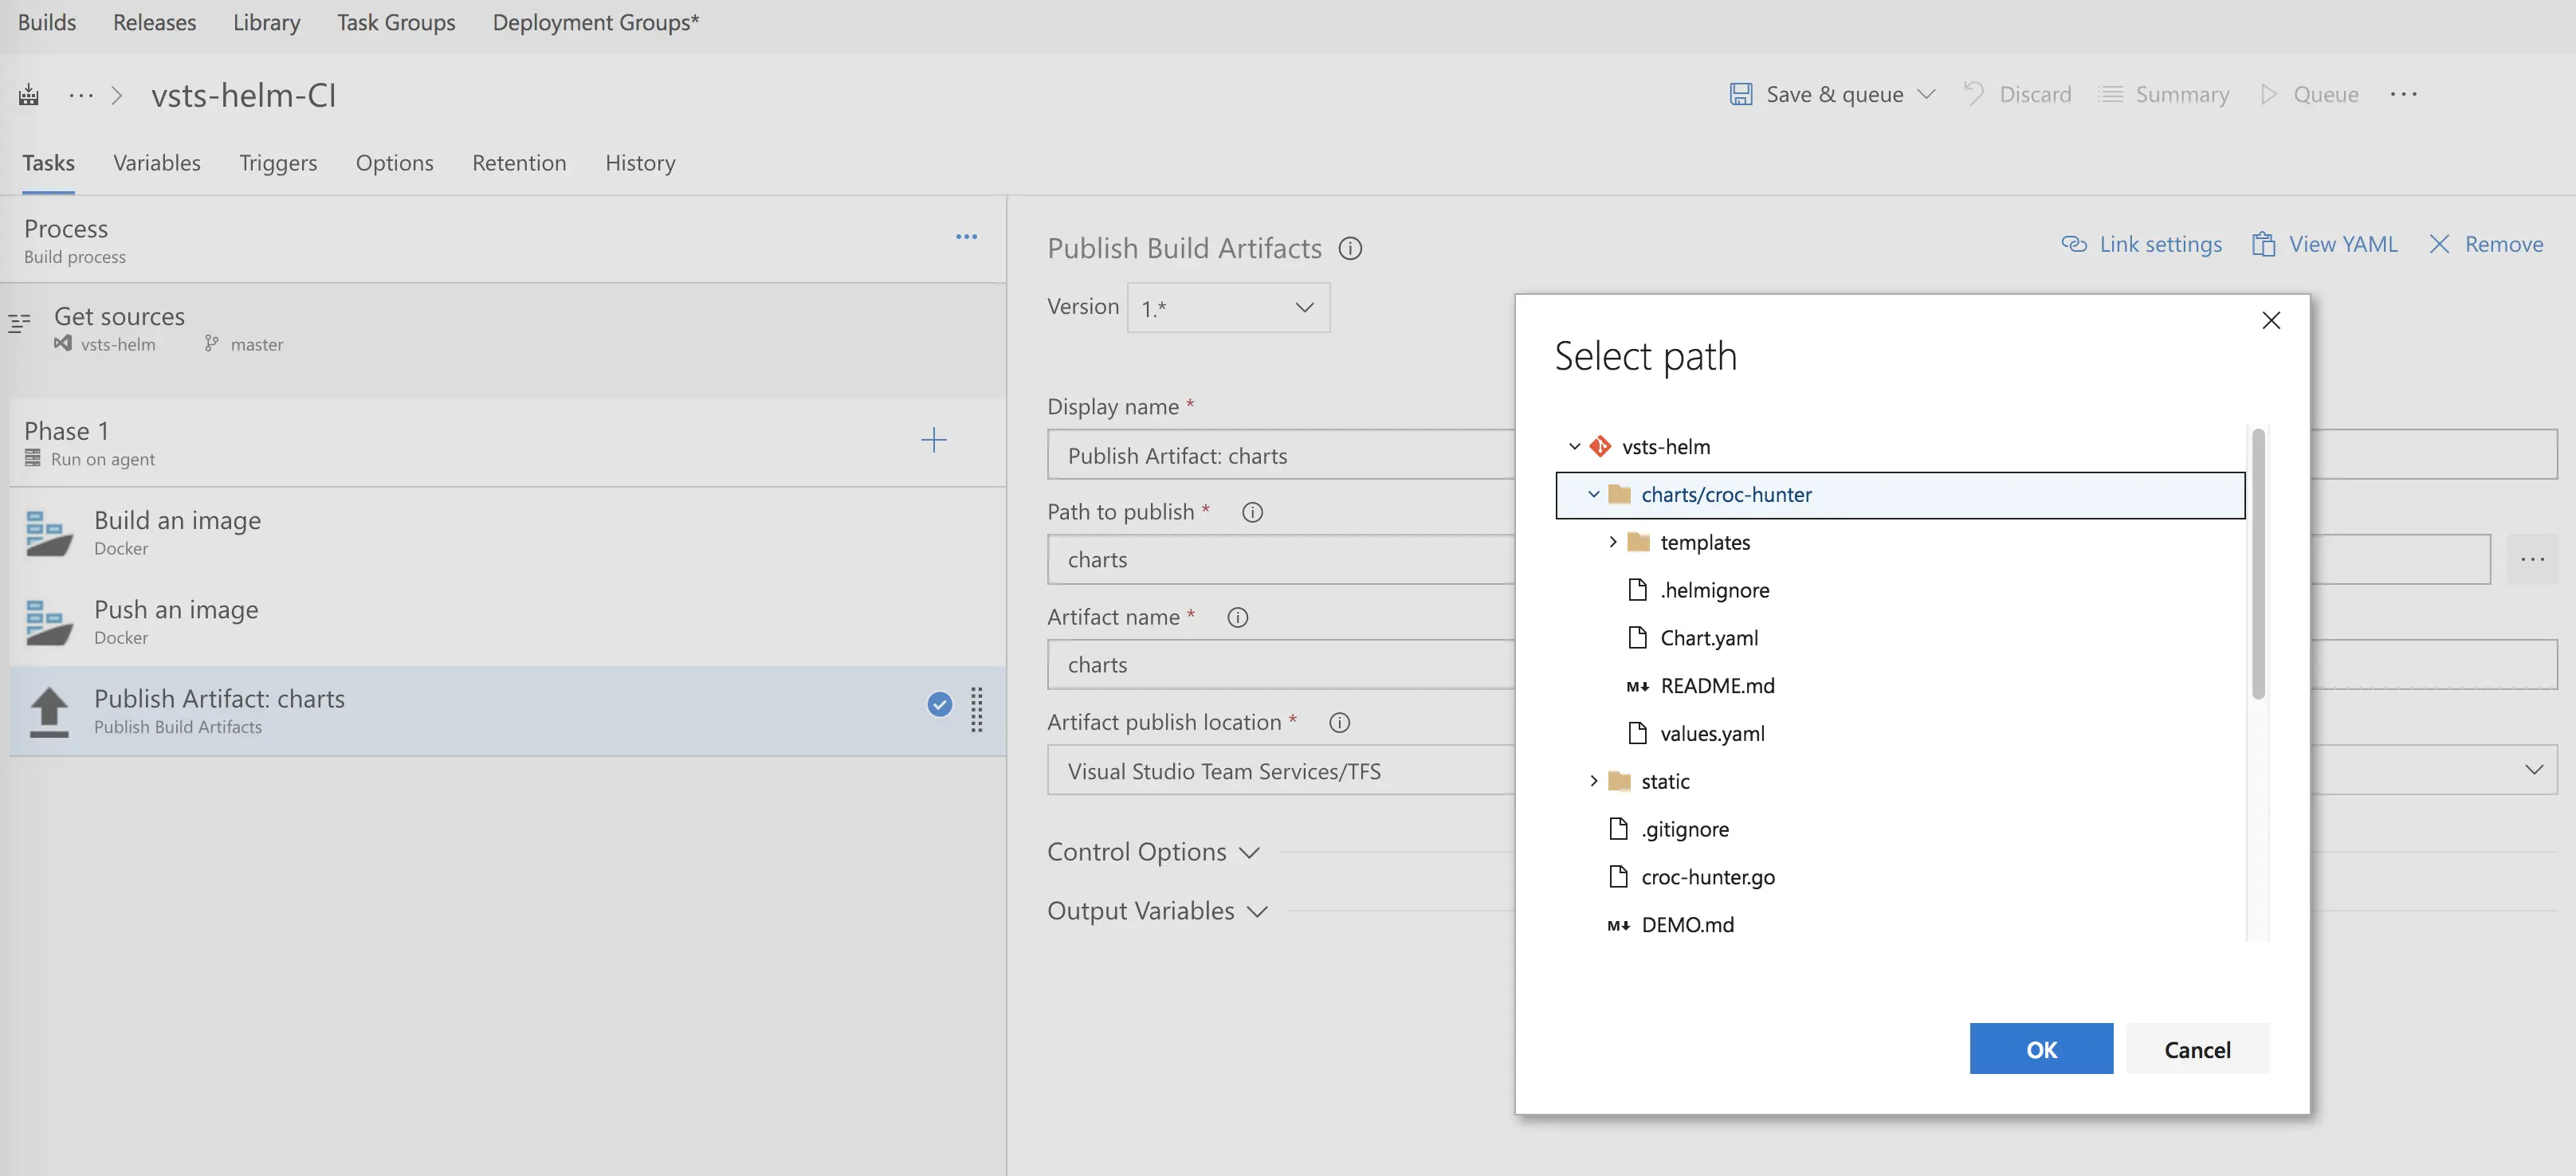This screenshot has width=2576, height=1176.
Task: Click the README.md markdown file icon
Action: [x=1637, y=686]
